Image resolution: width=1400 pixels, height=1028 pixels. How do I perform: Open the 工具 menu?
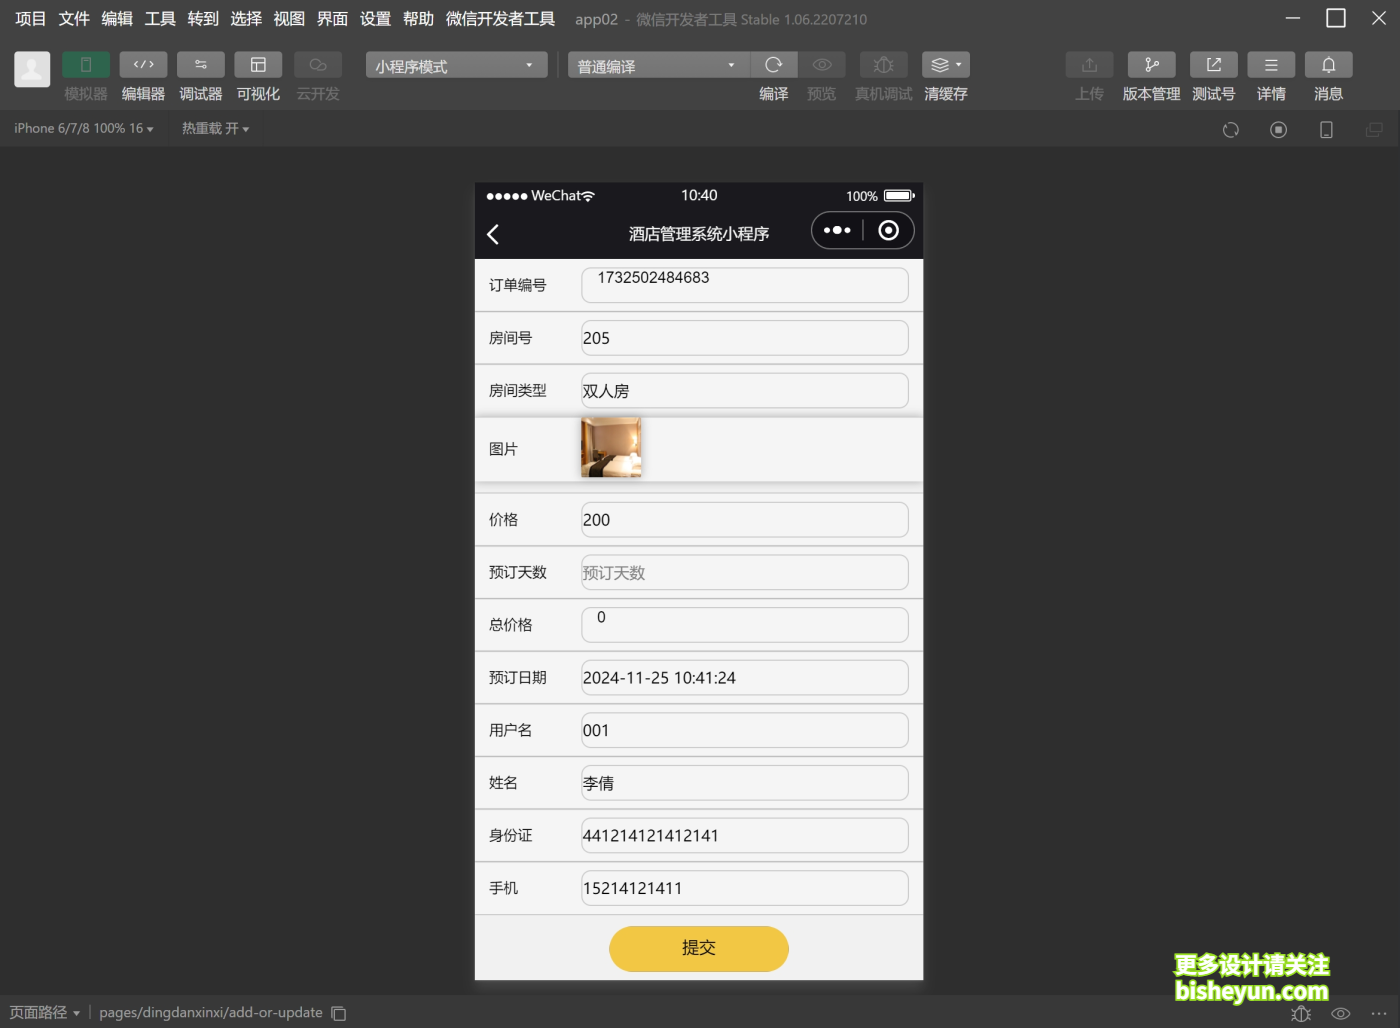160,19
